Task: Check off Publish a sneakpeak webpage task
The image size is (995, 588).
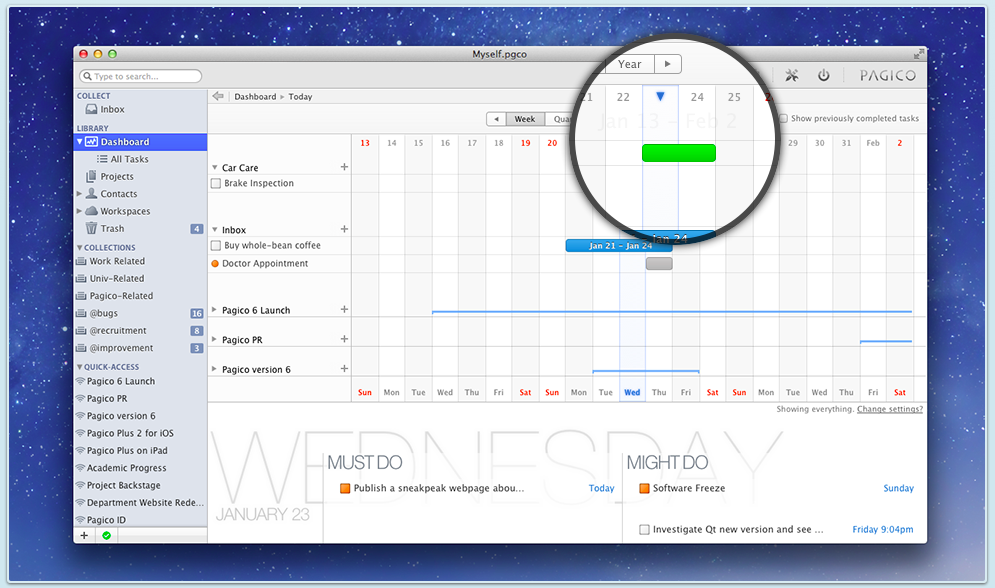Action: [x=345, y=488]
